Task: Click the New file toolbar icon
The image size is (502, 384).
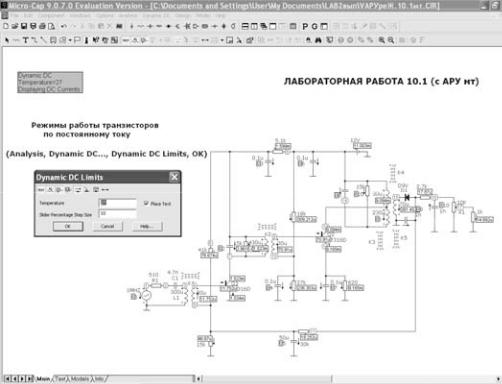Action: pos(6,26)
